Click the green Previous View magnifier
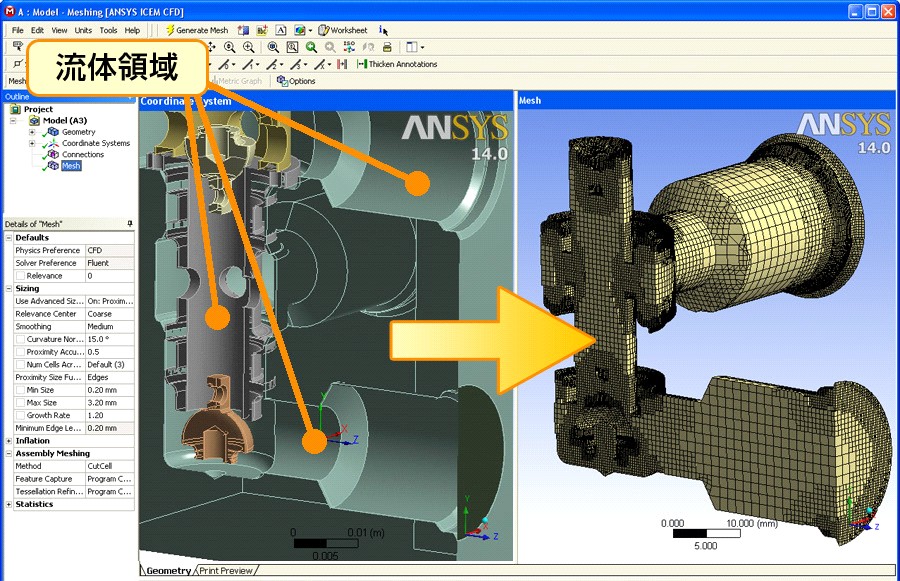The height and width of the screenshot is (581, 900). click(311, 47)
